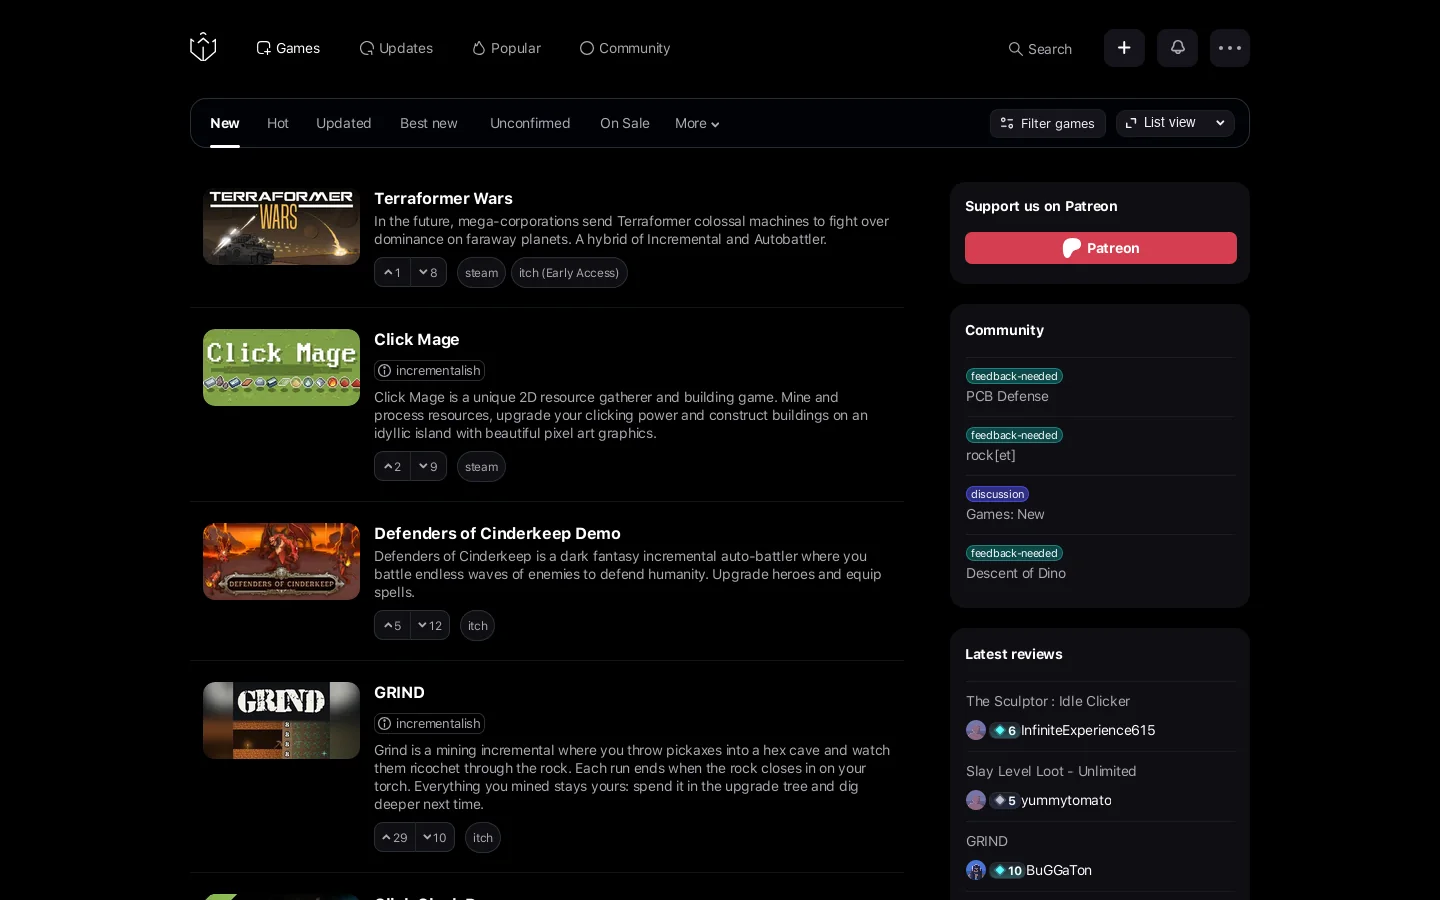The image size is (1440, 900).
Task: Open the Games: New discussion
Action: click(x=1005, y=514)
